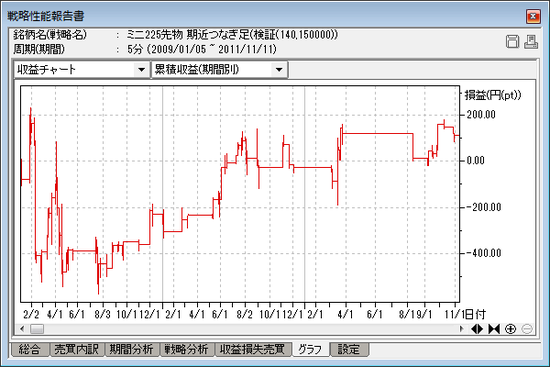Open the 戦略分析 tab

[x=187, y=349]
